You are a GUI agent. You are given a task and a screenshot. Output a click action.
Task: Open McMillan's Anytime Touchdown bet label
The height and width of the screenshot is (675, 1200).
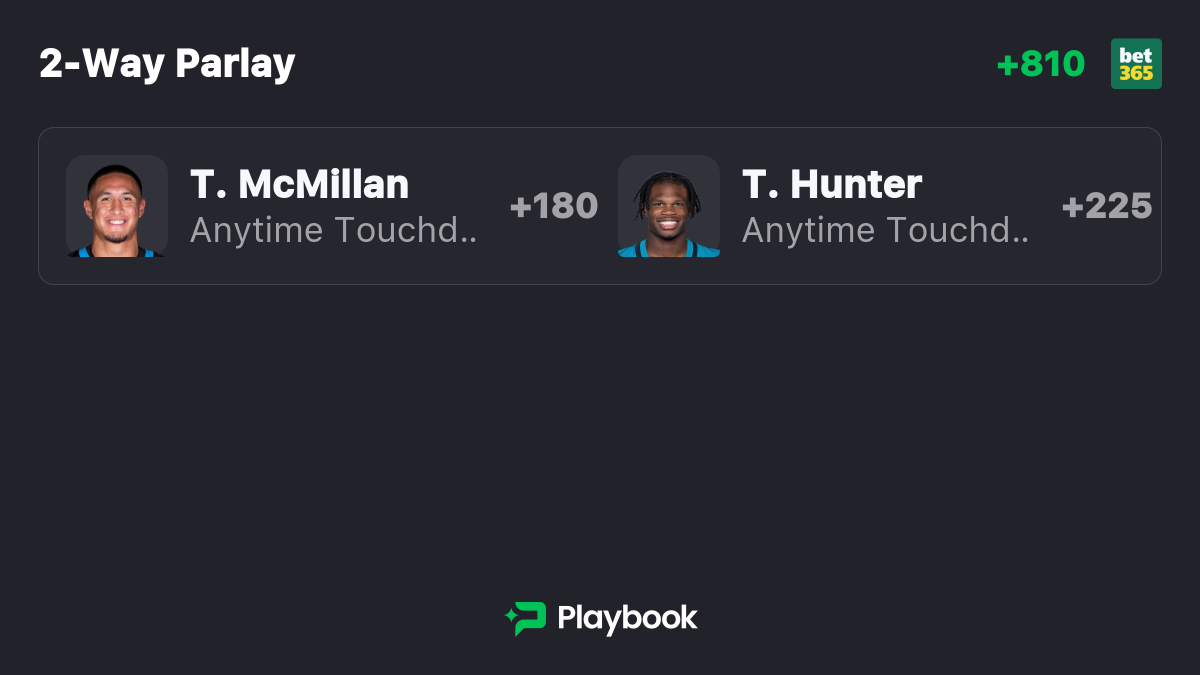pyautogui.click(x=334, y=230)
